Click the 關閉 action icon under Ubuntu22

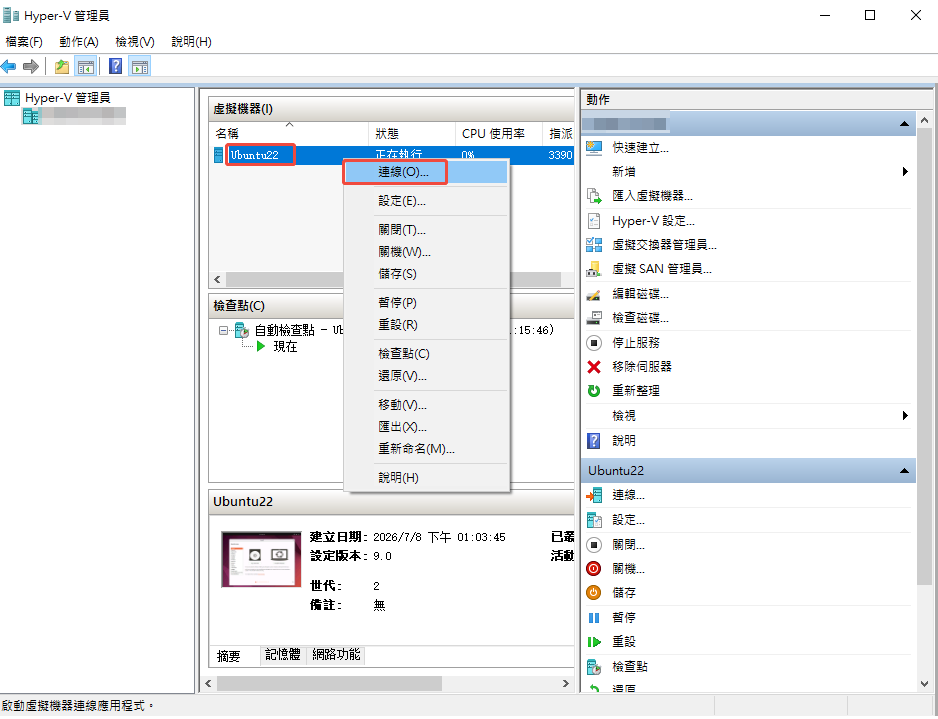[x=593, y=545]
